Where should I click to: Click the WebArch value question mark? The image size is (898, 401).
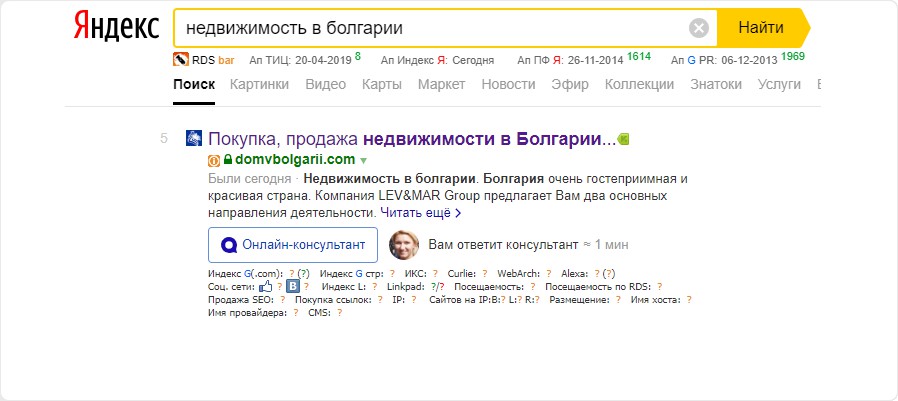(x=549, y=274)
